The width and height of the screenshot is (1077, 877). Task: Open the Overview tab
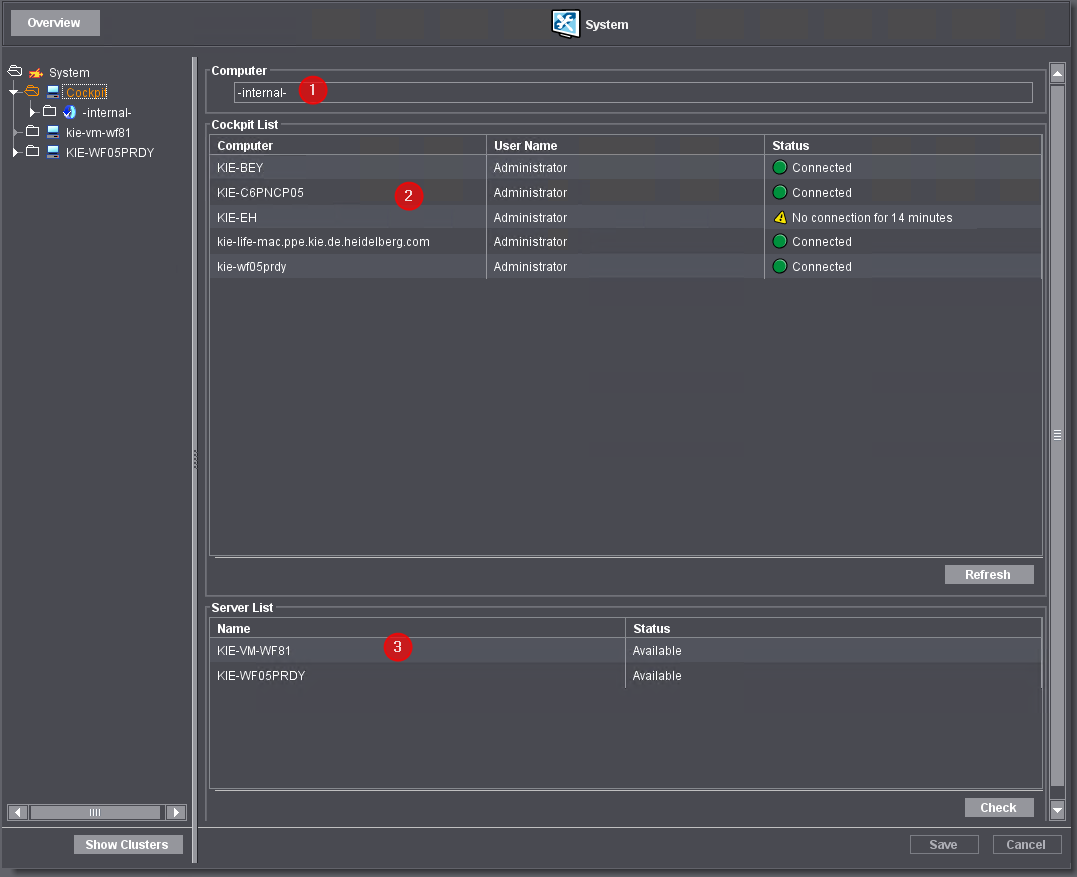(54, 23)
